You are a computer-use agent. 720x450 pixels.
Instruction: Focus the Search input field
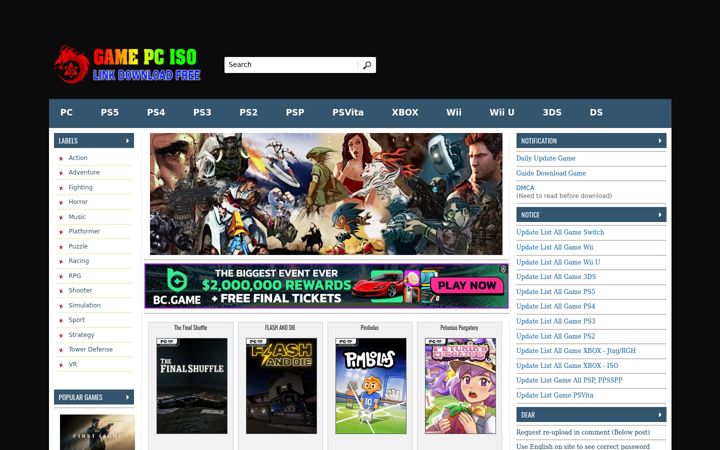click(x=291, y=65)
